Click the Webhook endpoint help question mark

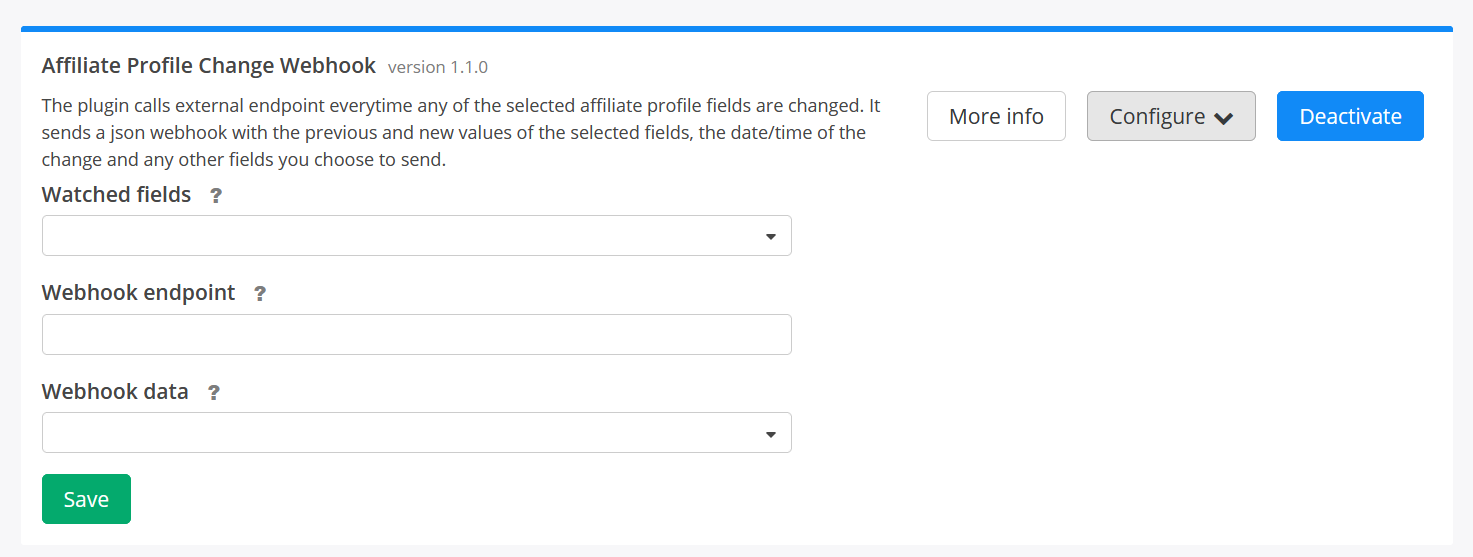(x=260, y=294)
